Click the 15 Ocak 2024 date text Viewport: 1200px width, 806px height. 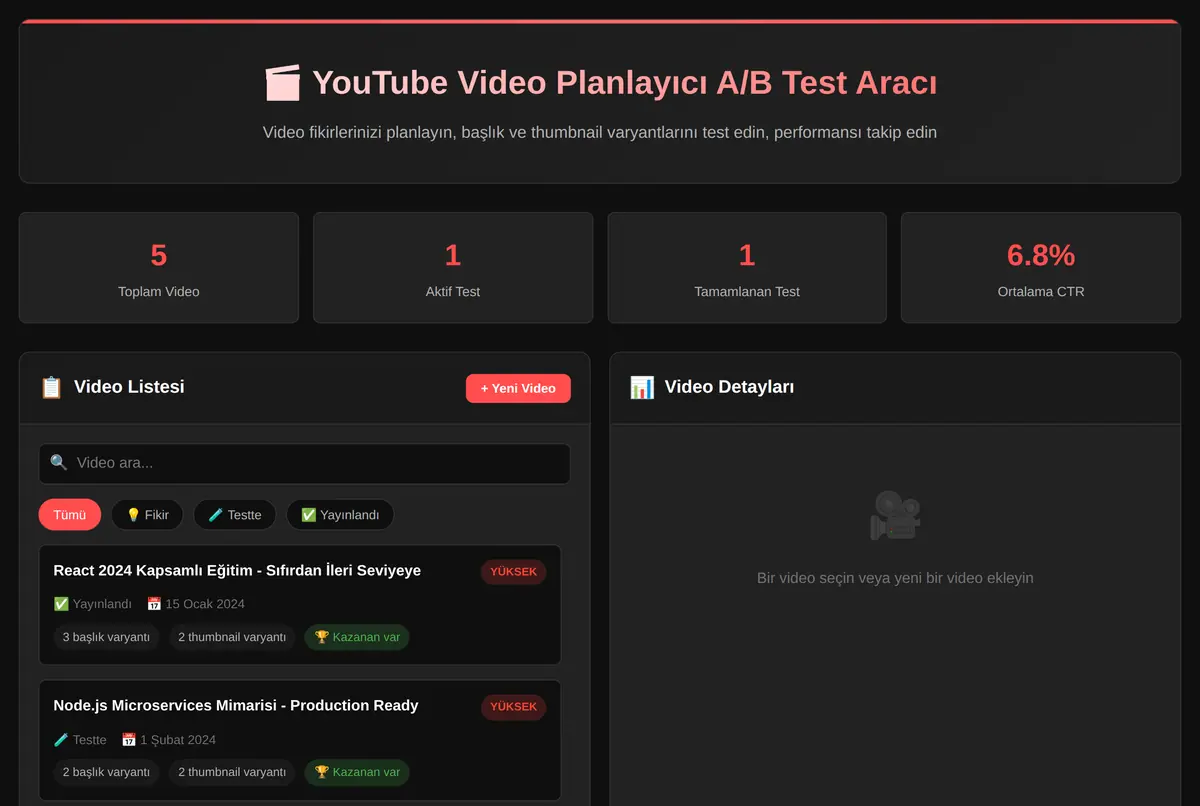(x=205, y=604)
